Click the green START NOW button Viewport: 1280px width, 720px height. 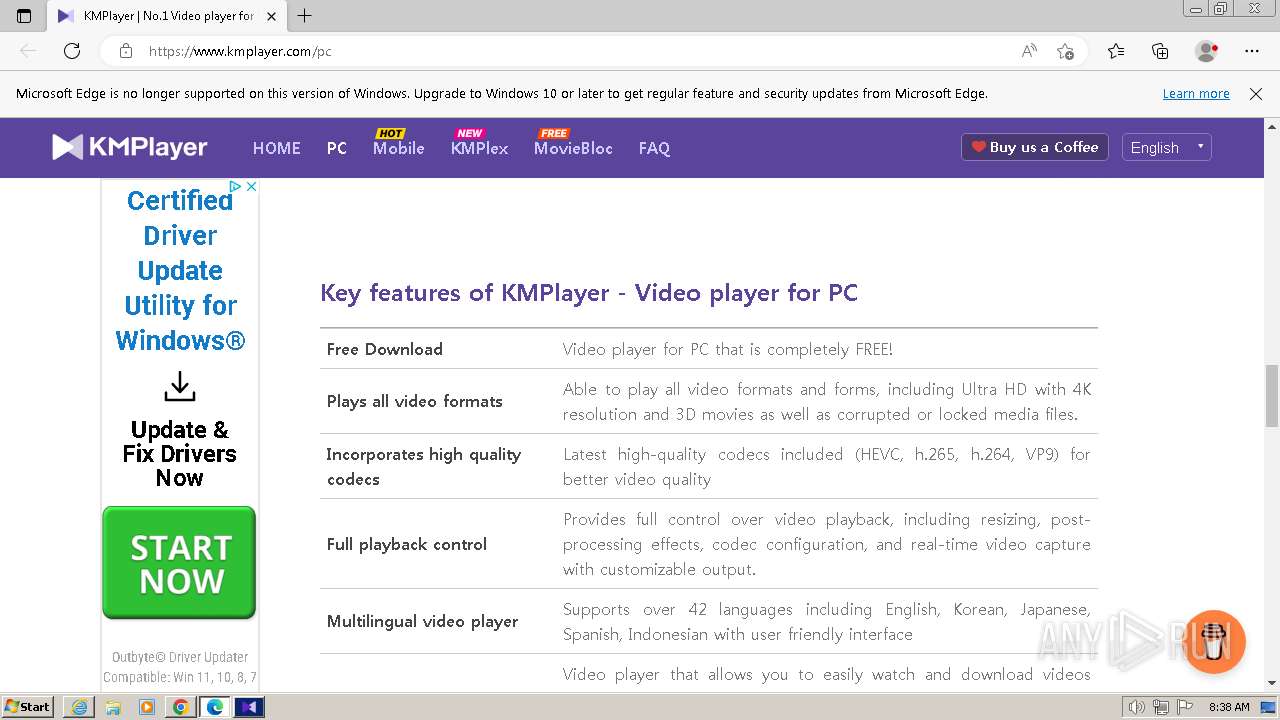click(x=179, y=563)
